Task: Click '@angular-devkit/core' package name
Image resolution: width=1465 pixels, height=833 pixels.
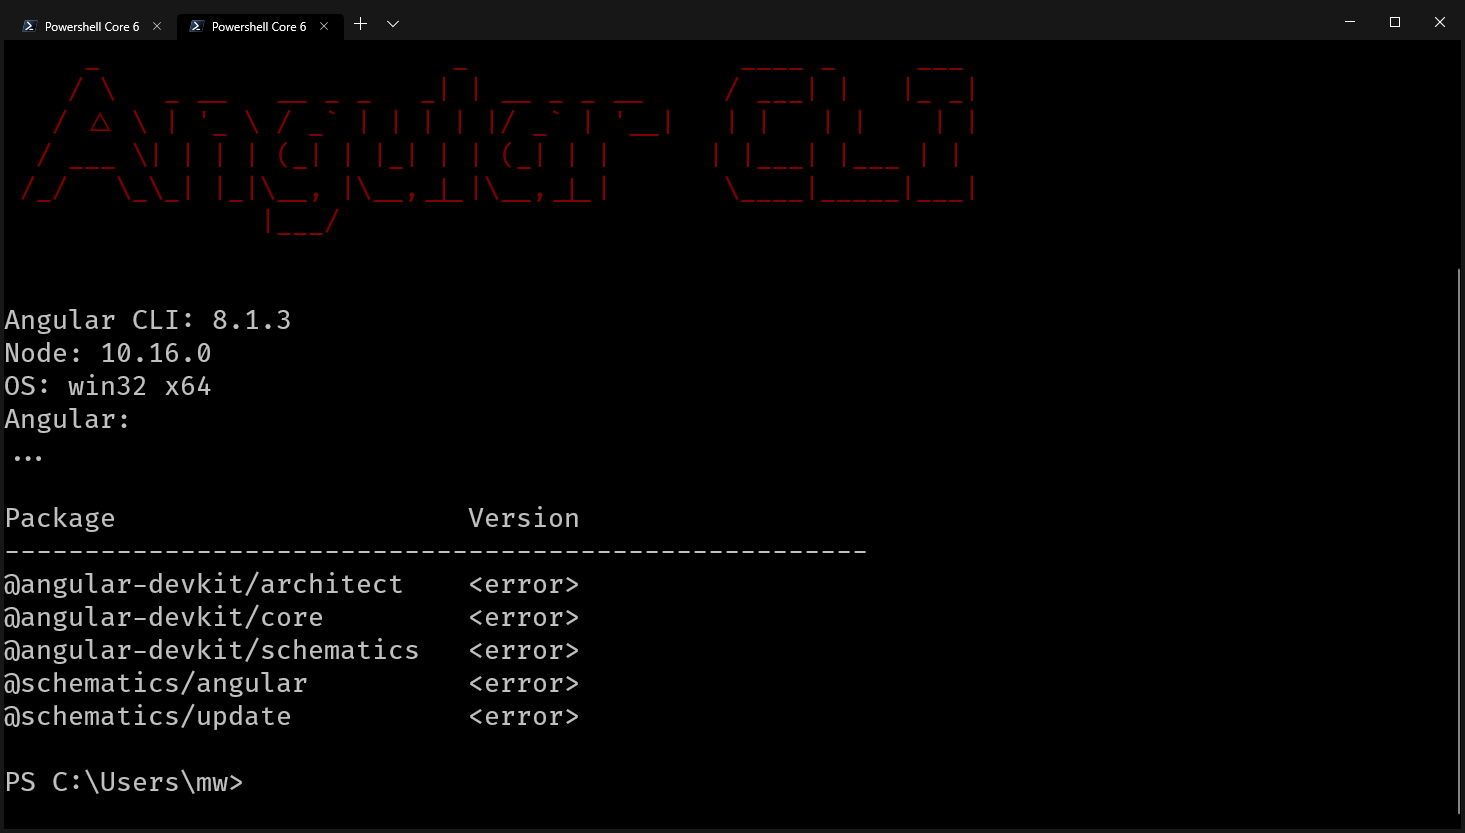Action: pyautogui.click(x=164, y=617)
